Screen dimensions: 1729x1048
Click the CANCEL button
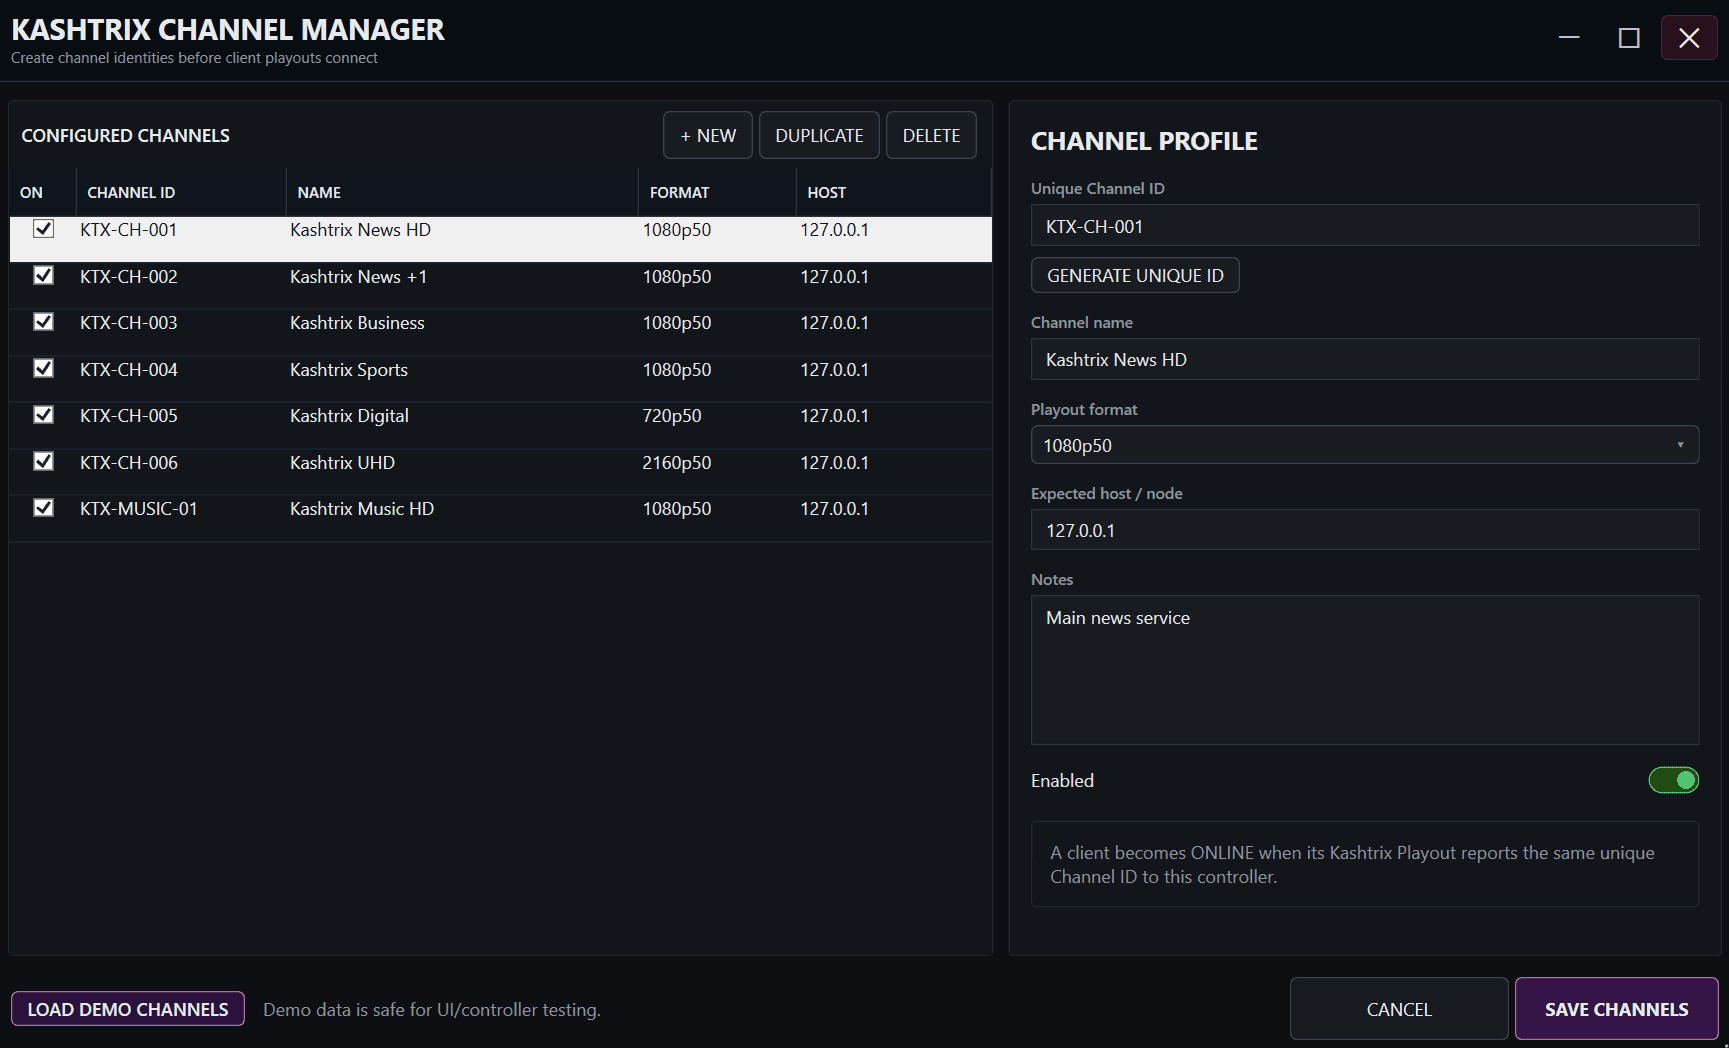click(1399, 1009)
